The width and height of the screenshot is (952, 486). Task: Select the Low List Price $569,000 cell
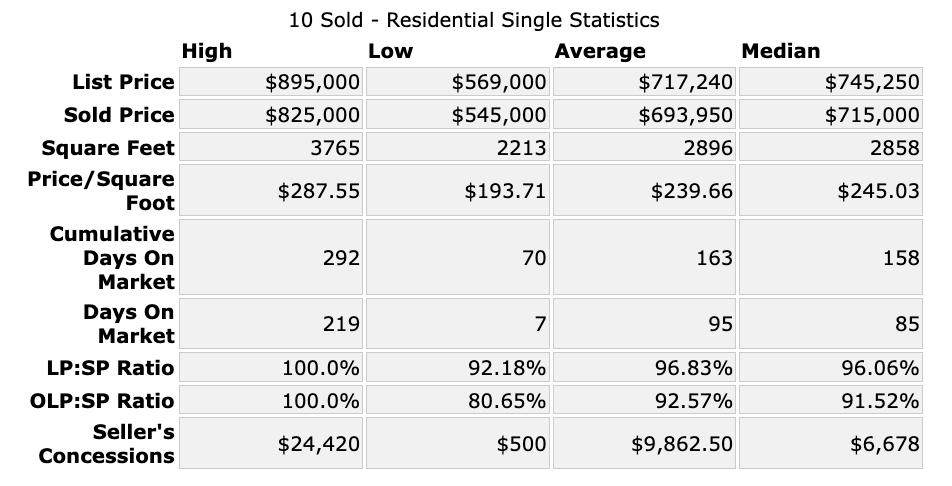point(458,82)
